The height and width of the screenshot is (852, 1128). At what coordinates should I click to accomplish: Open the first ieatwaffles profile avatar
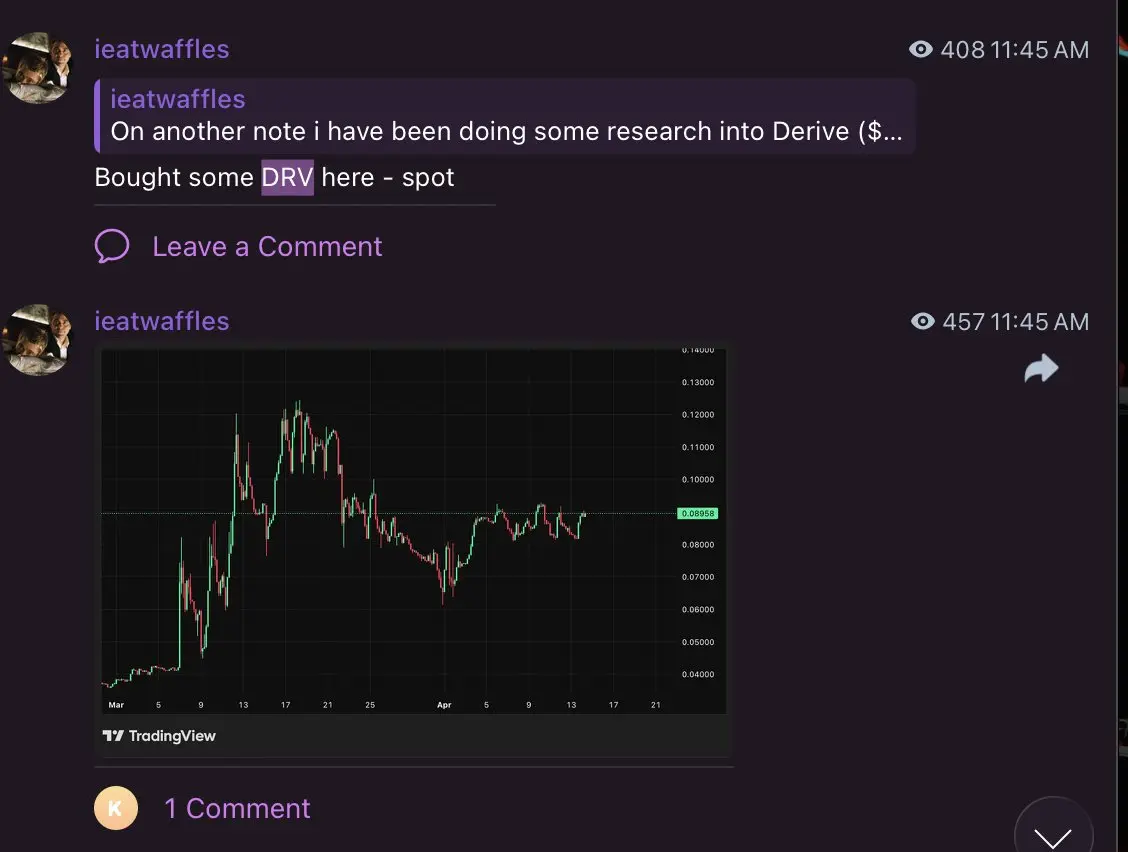(37, 68)
